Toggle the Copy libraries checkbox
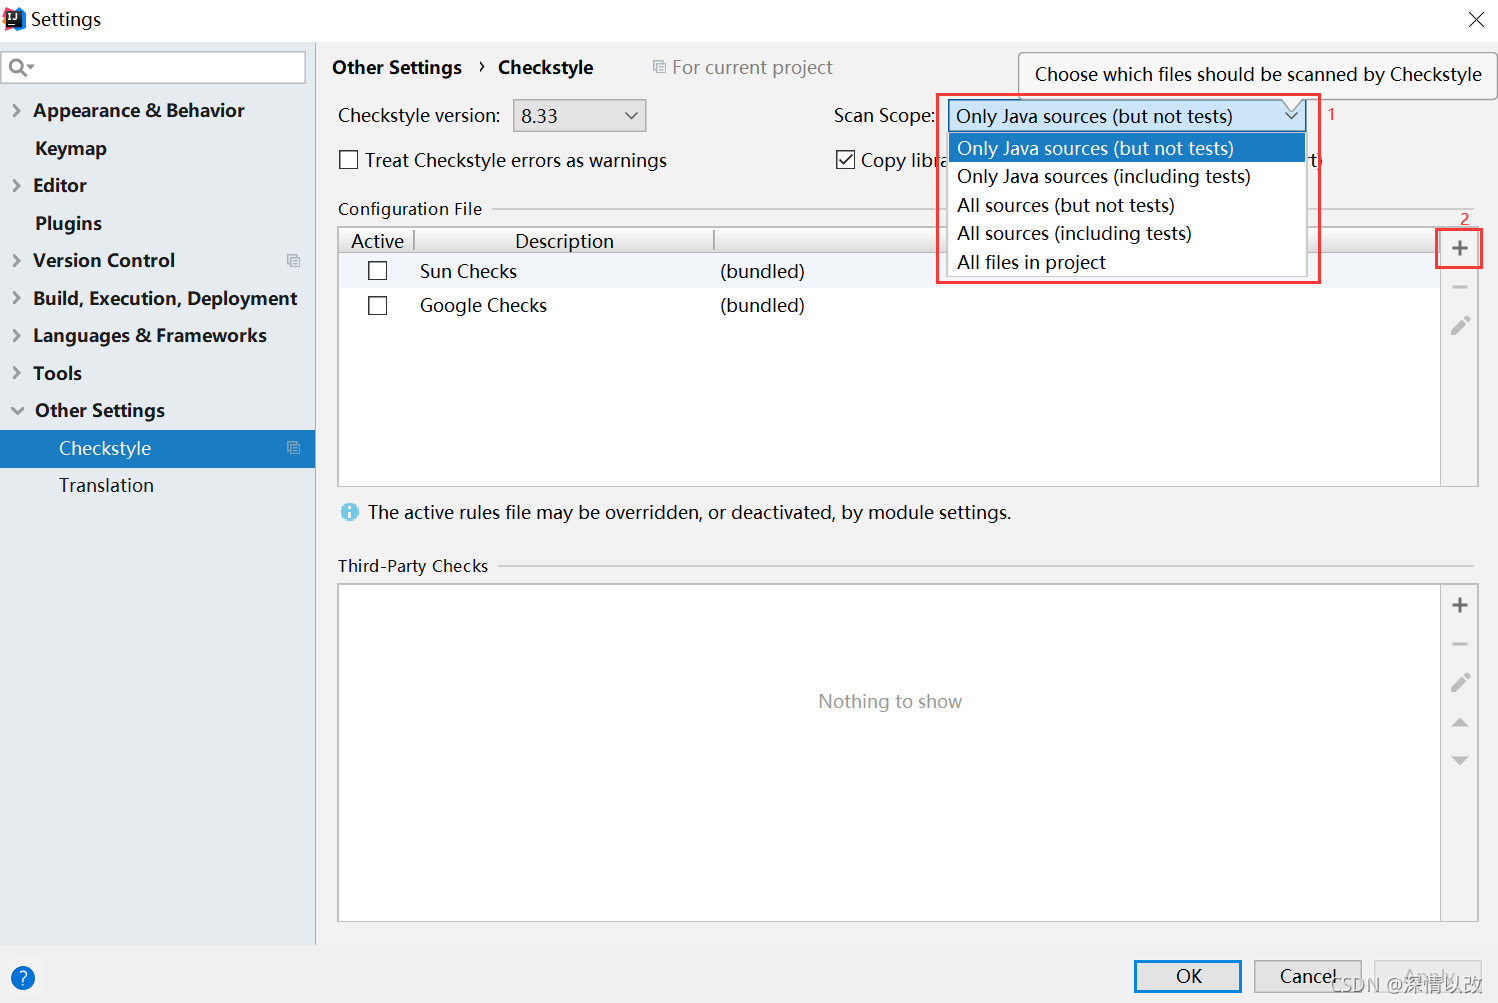The image size is (1498, 1003). (x=845, y=160)
